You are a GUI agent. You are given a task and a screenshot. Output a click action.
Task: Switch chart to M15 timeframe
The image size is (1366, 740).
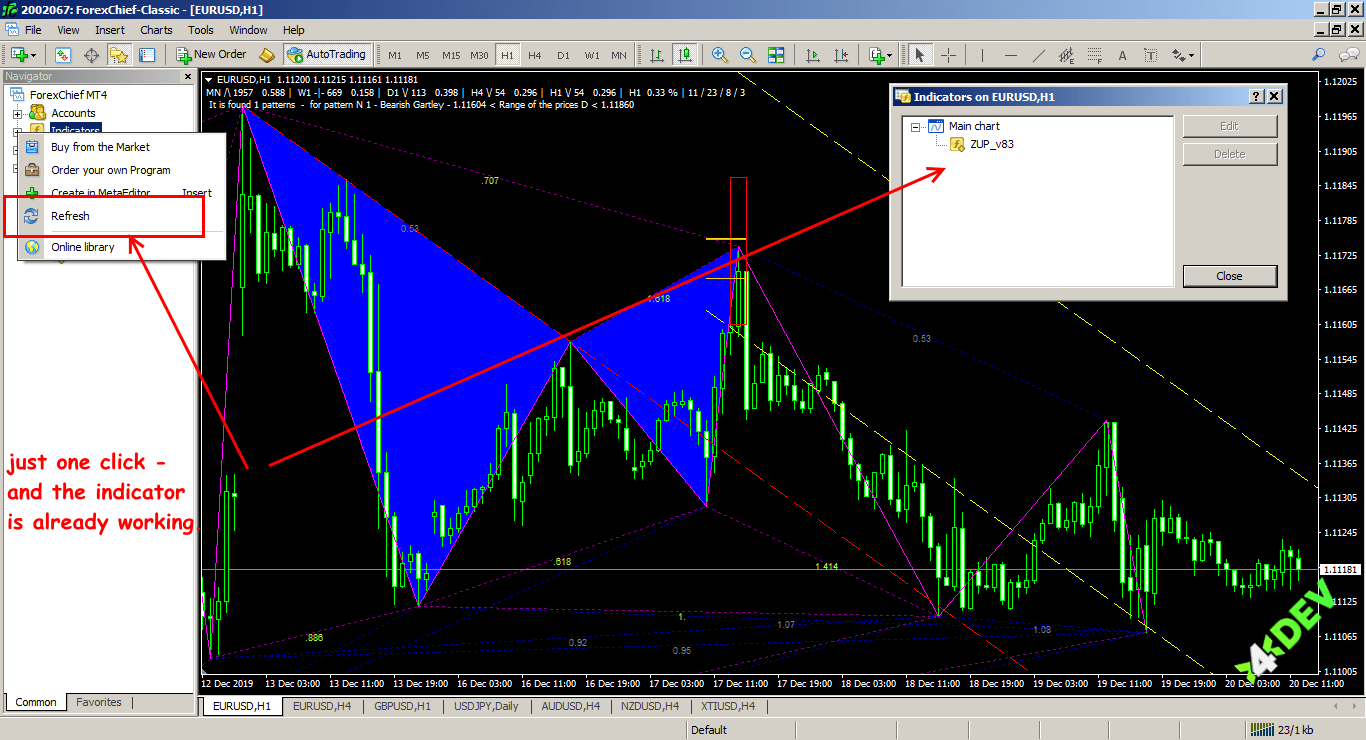[x=451, y=55]
